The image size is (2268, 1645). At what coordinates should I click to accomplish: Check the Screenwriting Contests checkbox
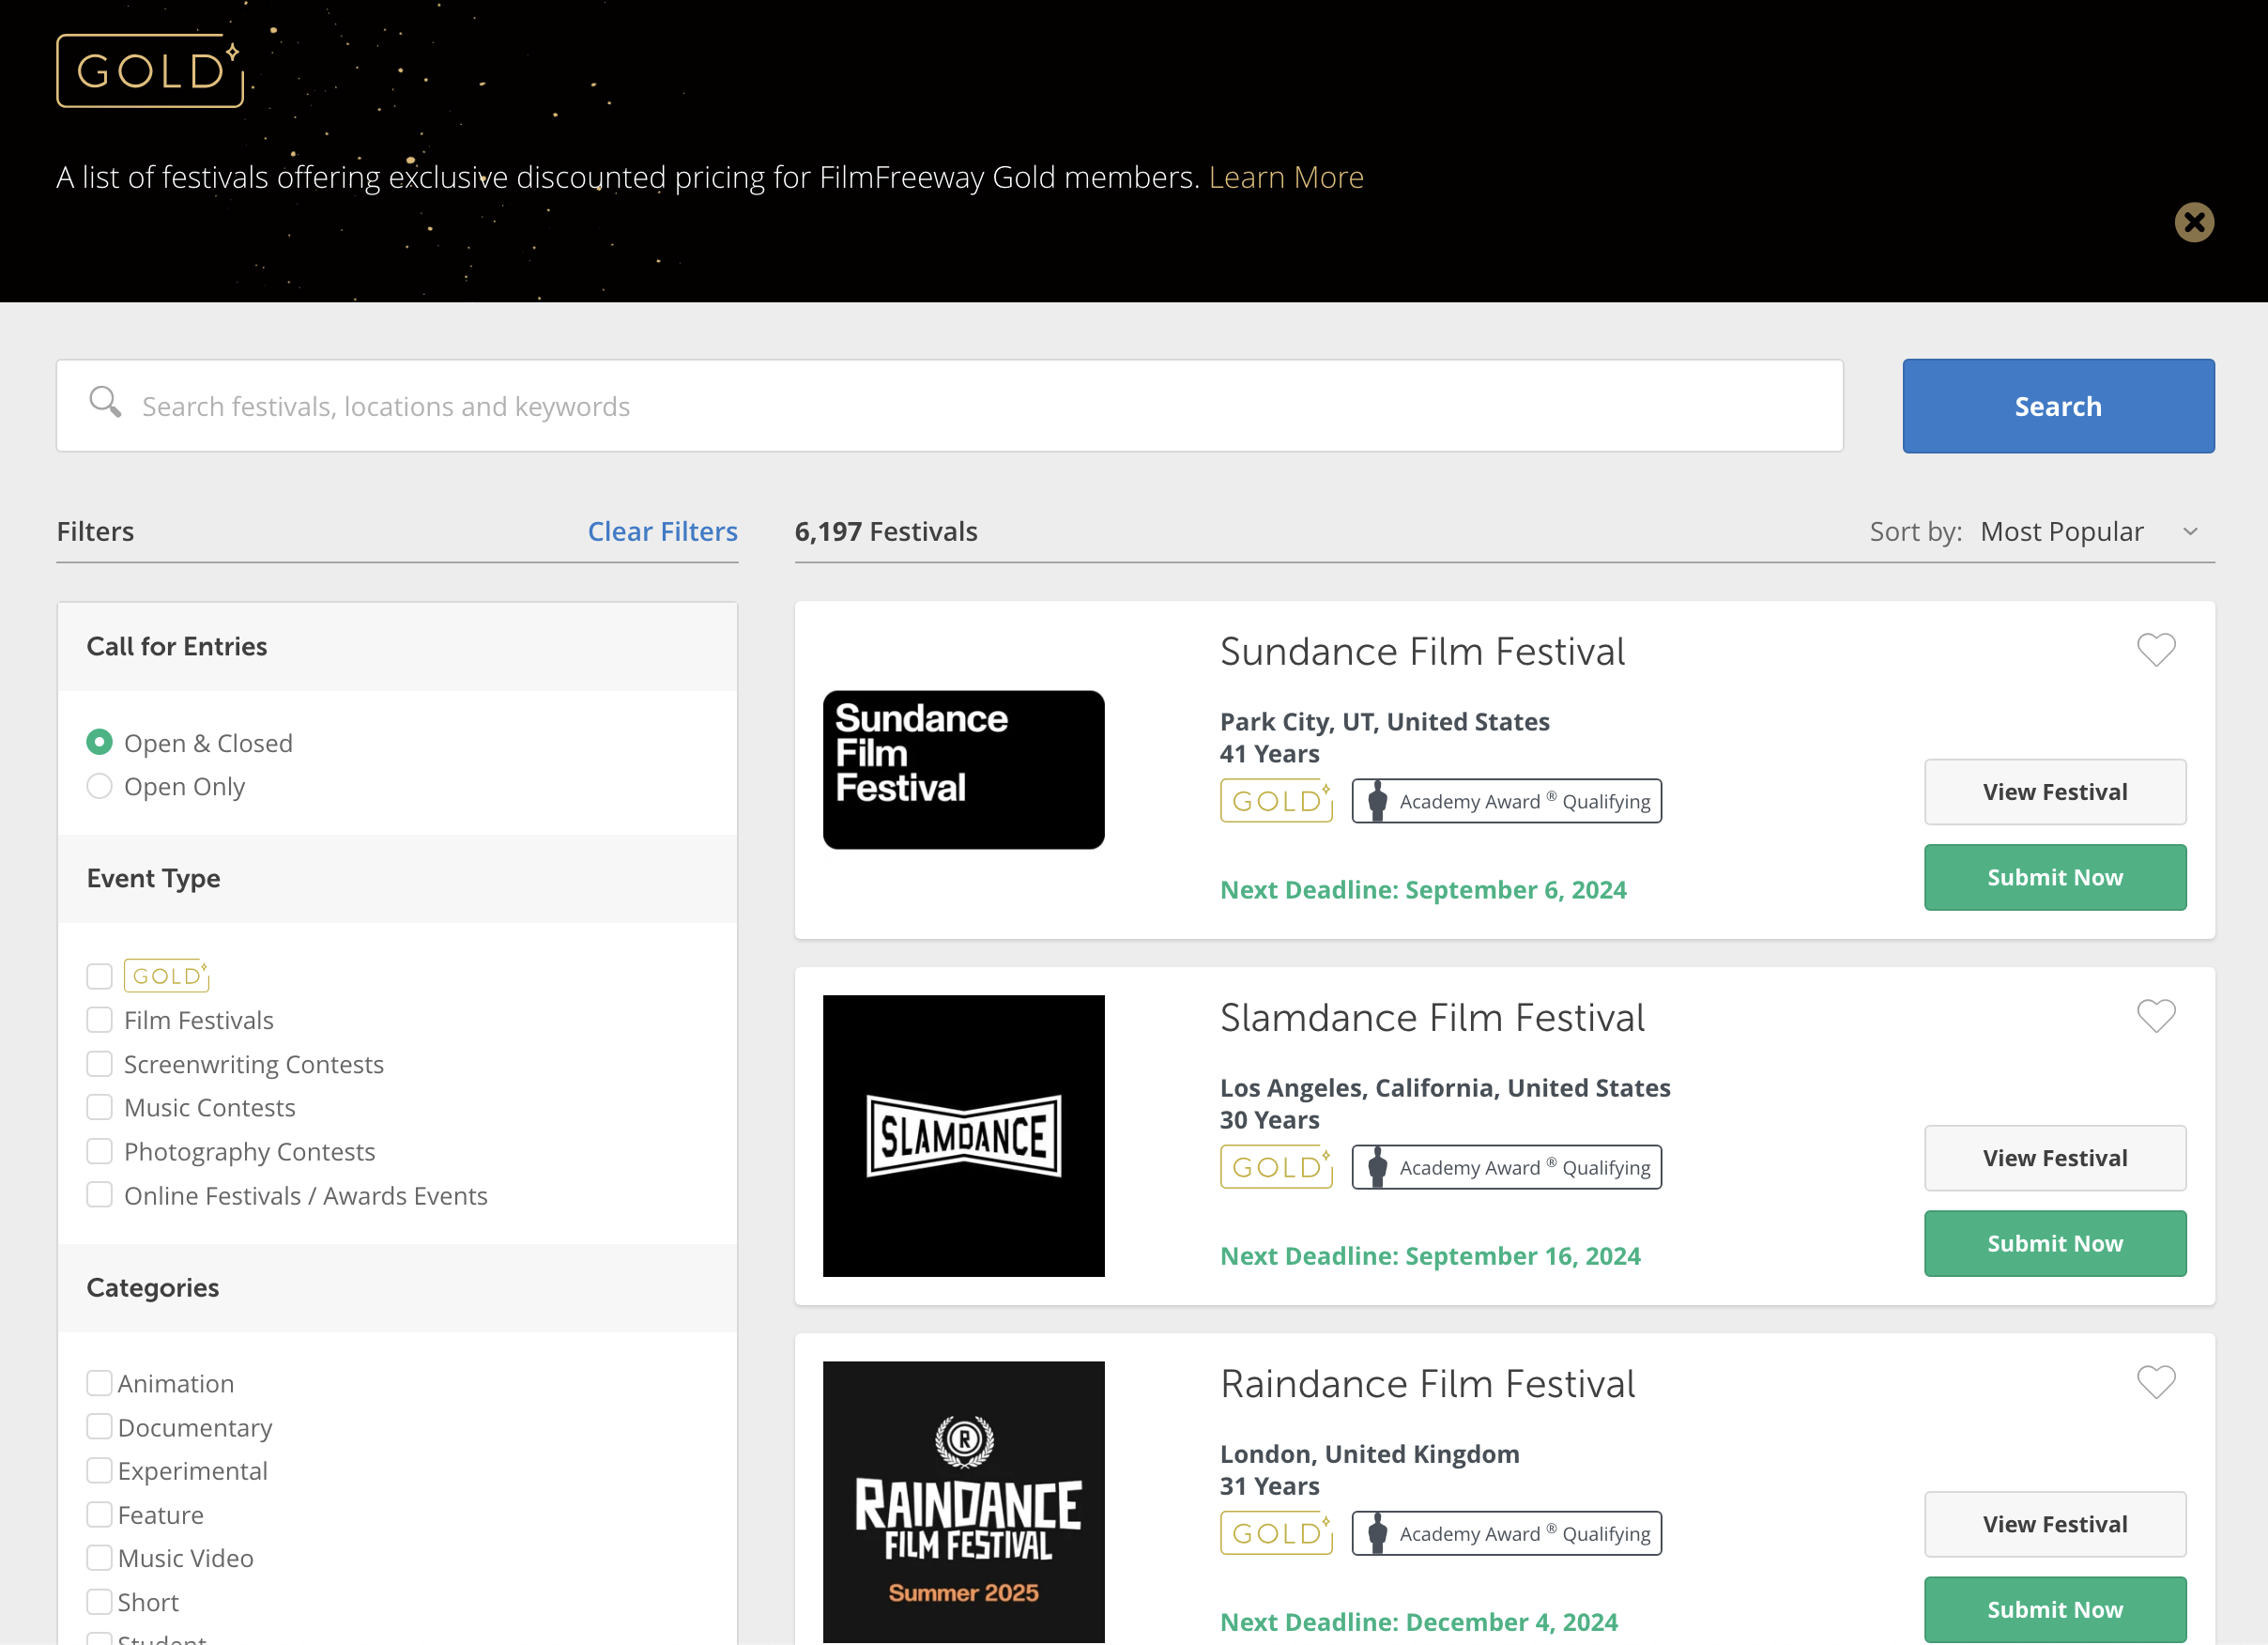point(99,1064)
